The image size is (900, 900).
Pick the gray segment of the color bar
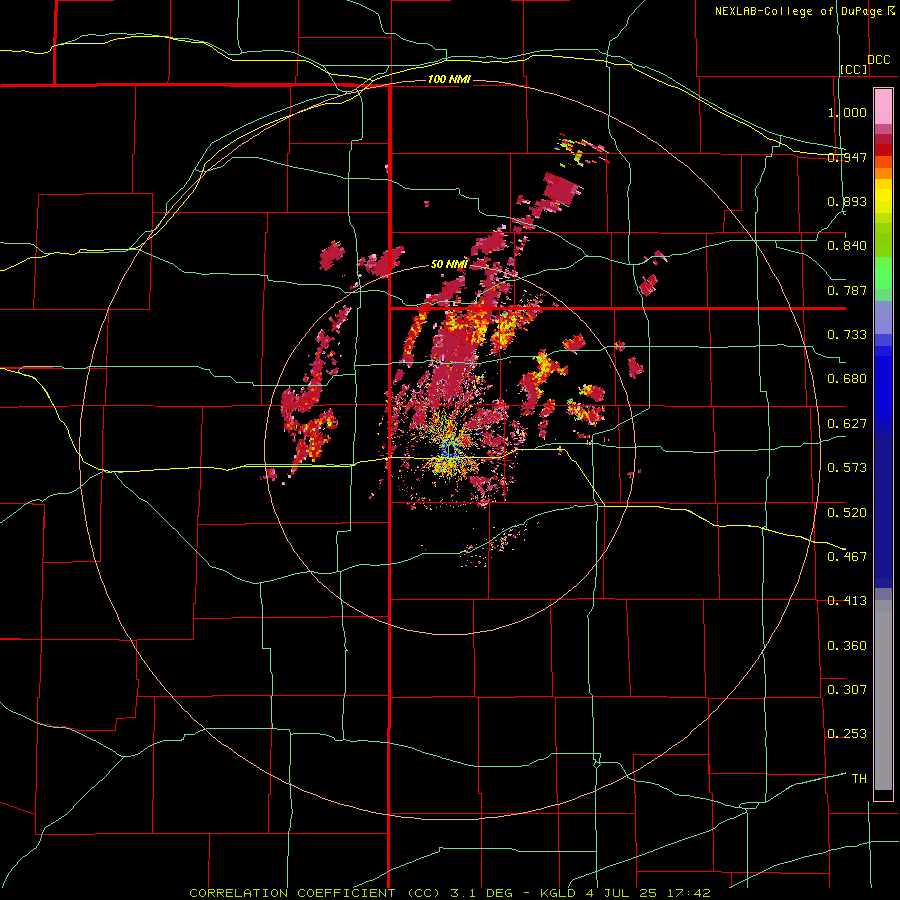pos(883,695)
